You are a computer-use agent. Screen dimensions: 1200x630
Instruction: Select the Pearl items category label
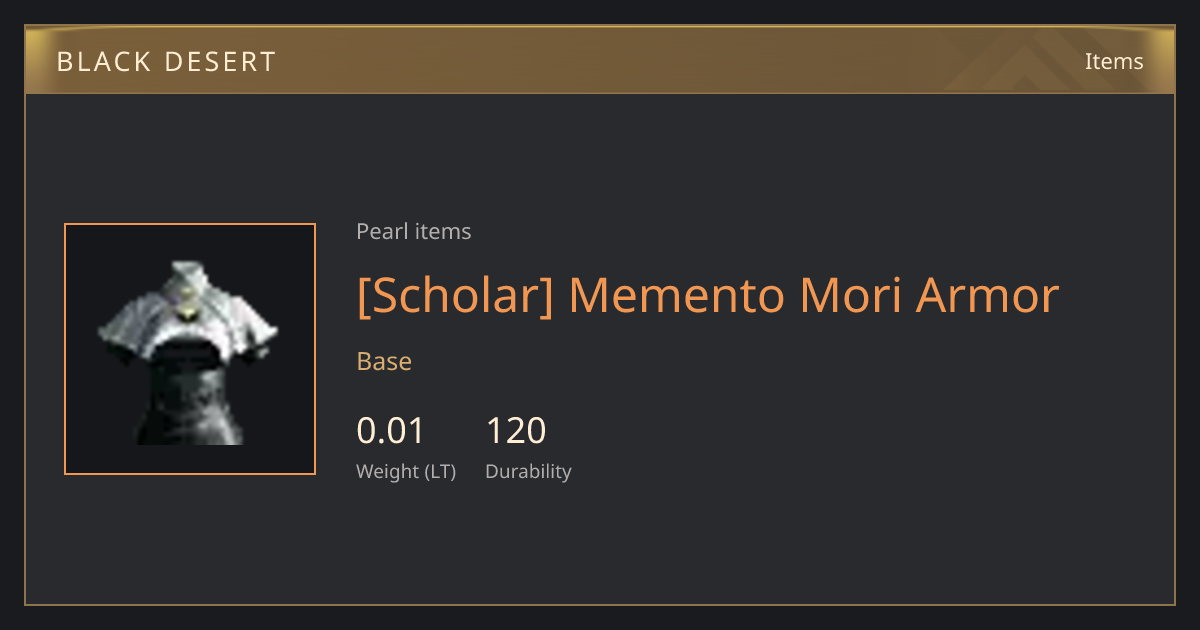[x=413, y=231]
